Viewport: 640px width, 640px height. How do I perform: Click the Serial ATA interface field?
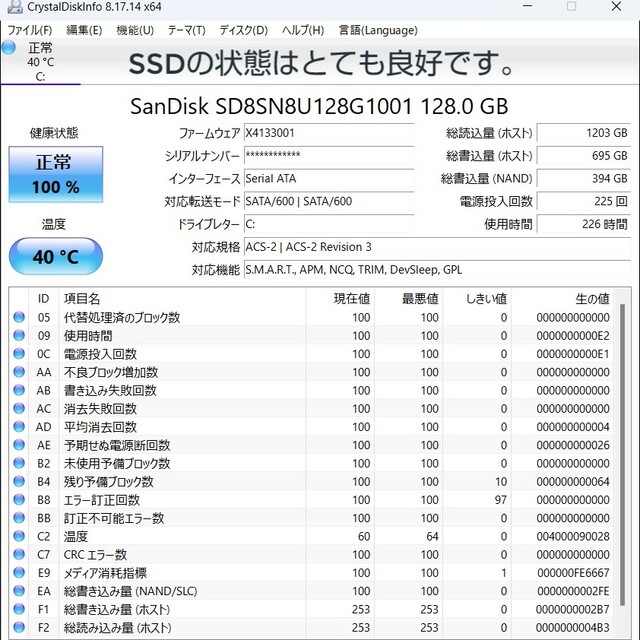pos(329,178)
